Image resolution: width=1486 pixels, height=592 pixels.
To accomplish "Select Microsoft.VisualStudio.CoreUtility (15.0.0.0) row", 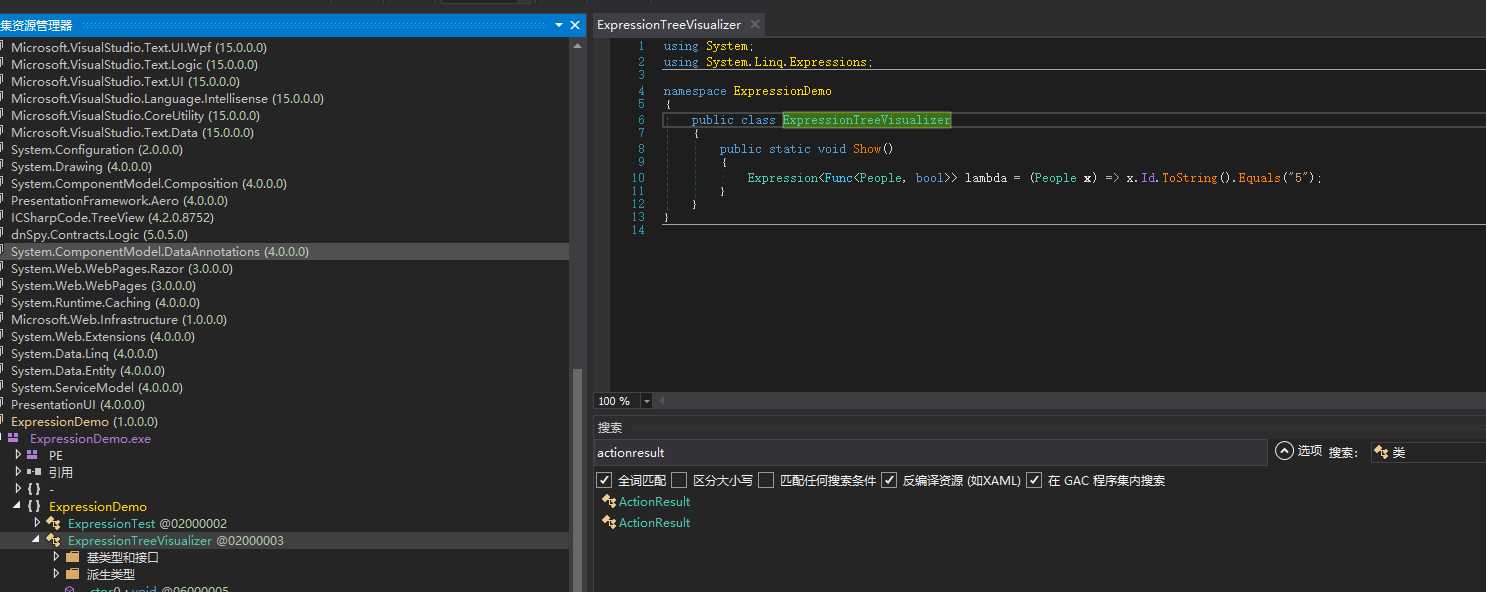I will click(x=285, y=115).
